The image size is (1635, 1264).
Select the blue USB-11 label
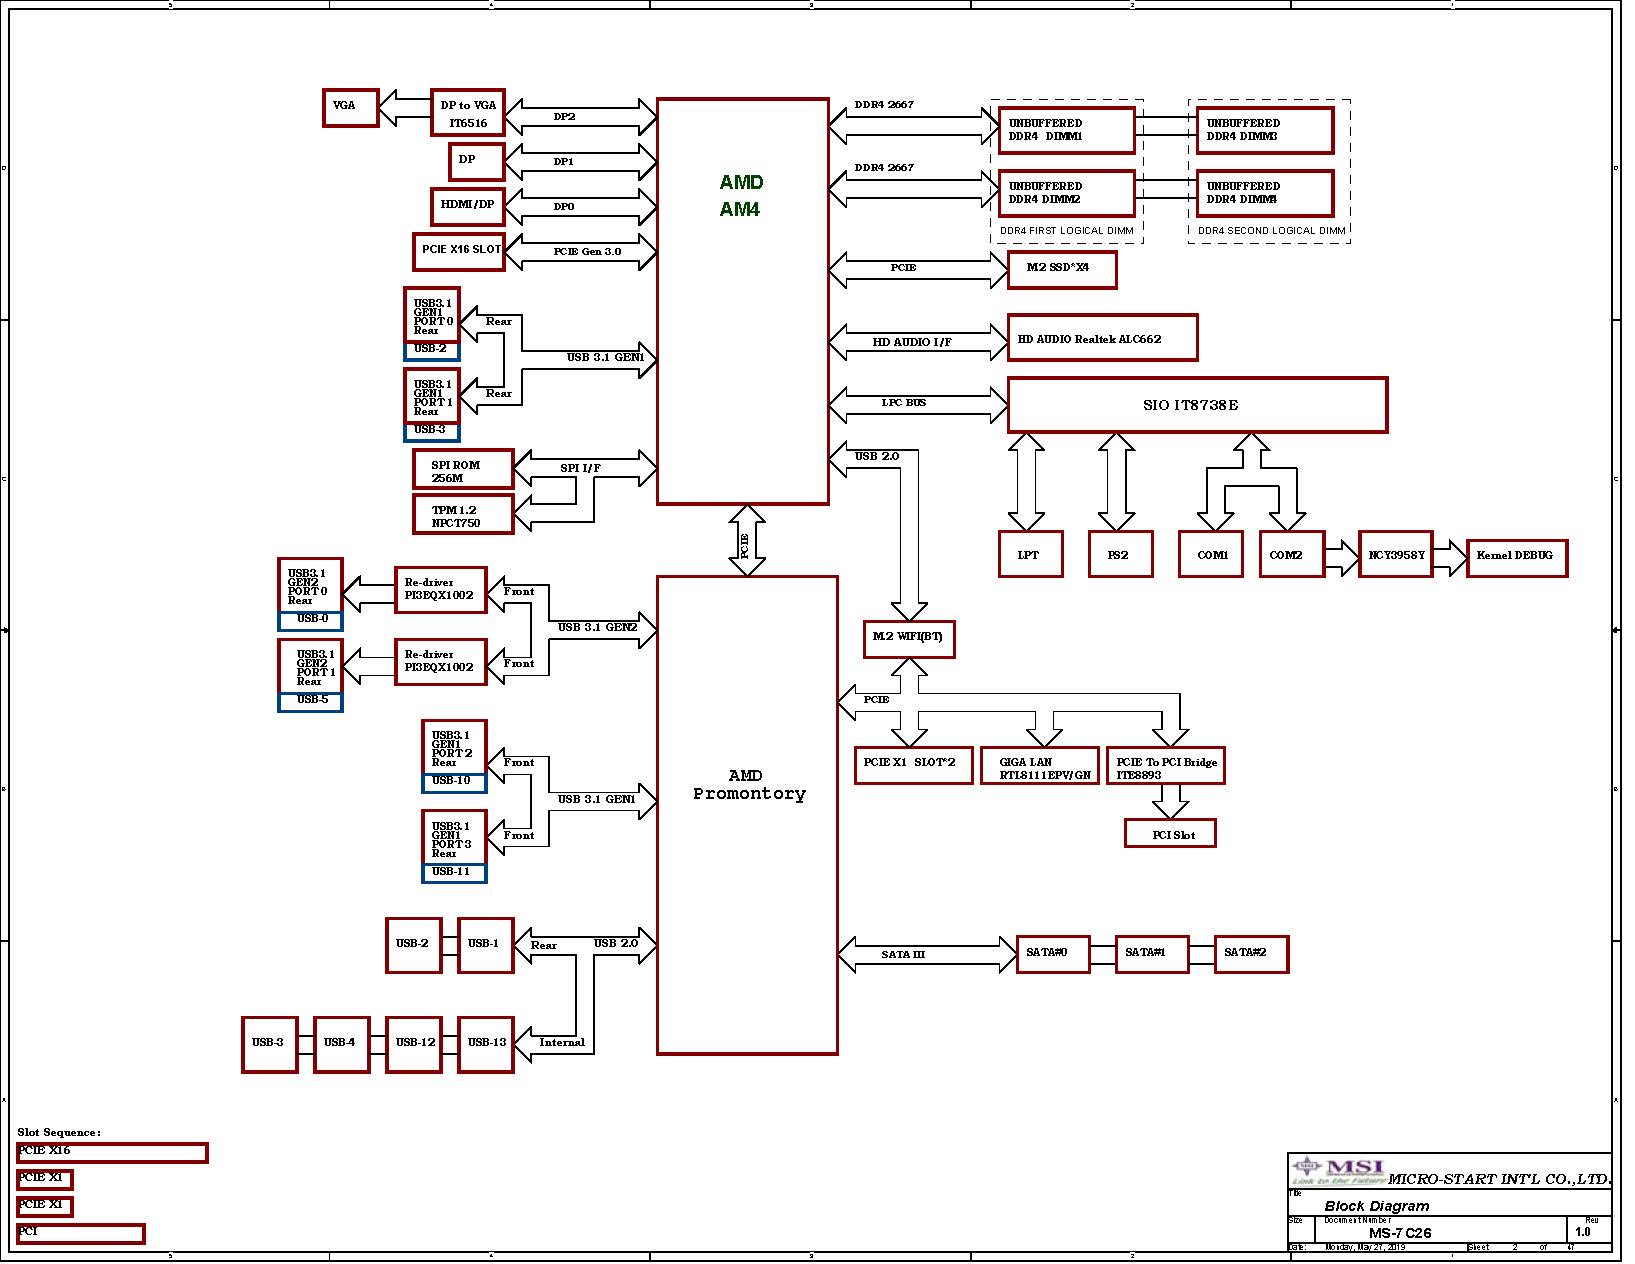click(454, 873)
